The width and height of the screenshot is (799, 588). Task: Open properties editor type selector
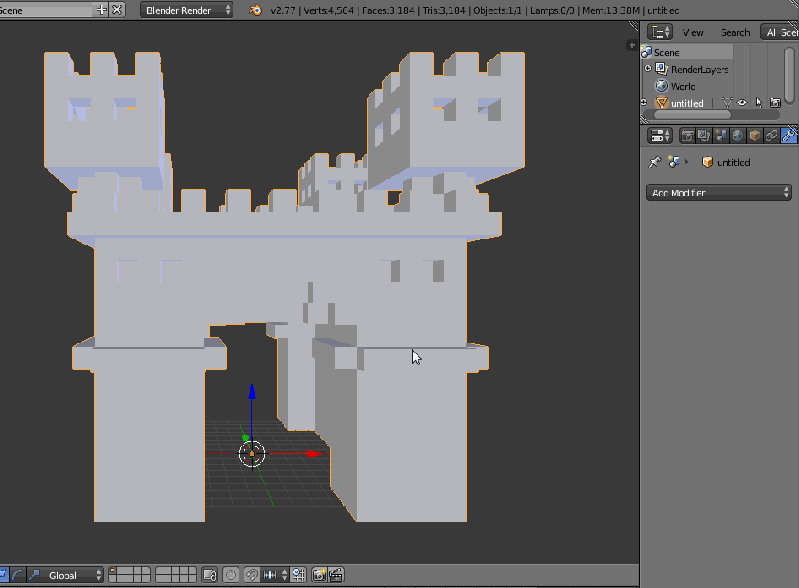pyautogui.click(x=660, y=136)
